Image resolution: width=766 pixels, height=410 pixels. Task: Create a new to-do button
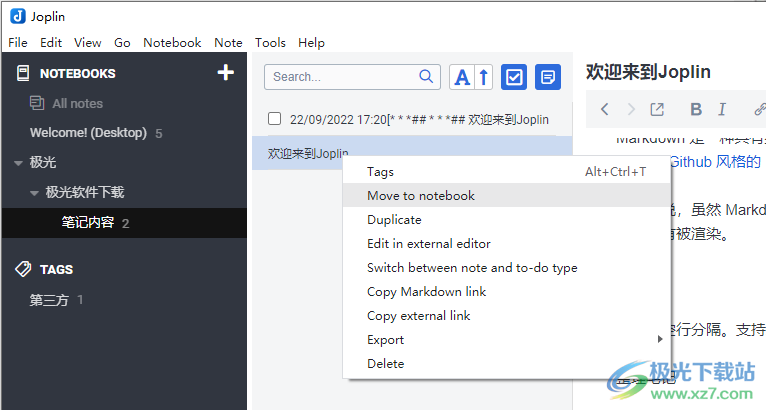(514, 77)
